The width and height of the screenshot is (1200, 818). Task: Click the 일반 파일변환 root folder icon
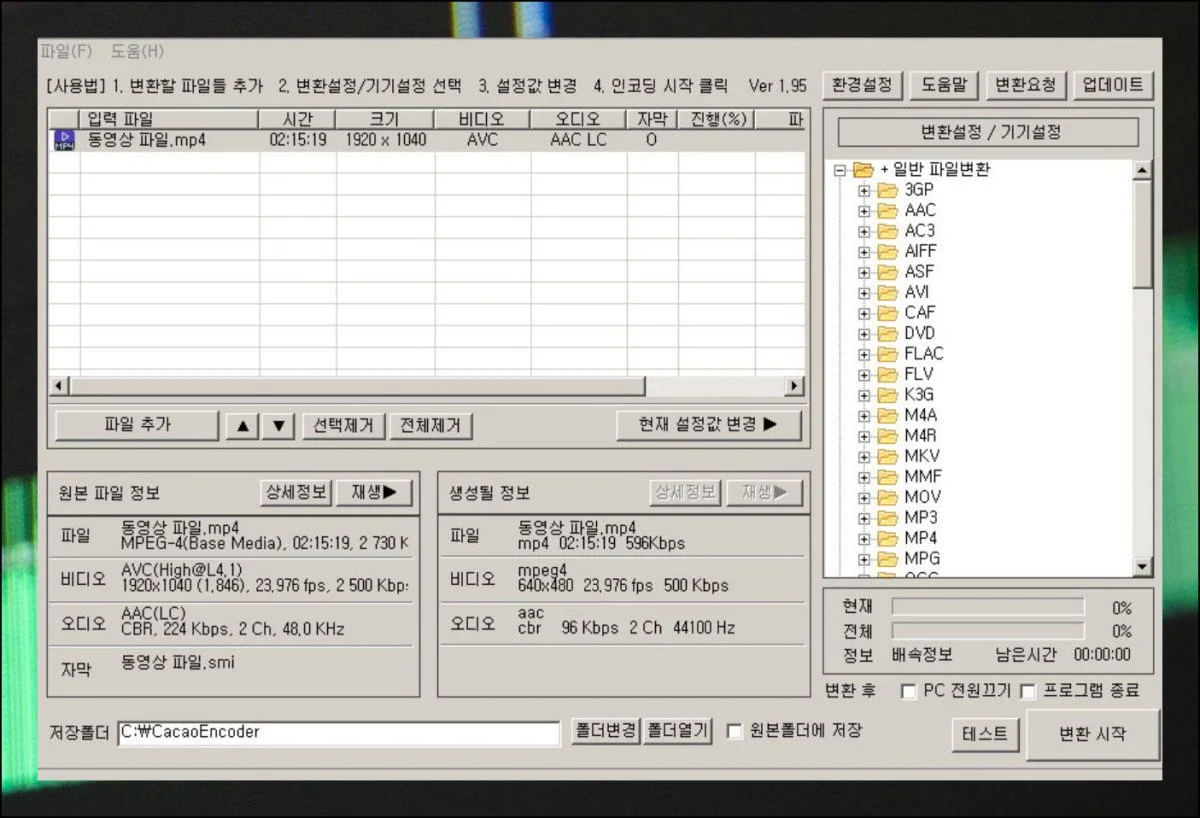coord(863,170)
